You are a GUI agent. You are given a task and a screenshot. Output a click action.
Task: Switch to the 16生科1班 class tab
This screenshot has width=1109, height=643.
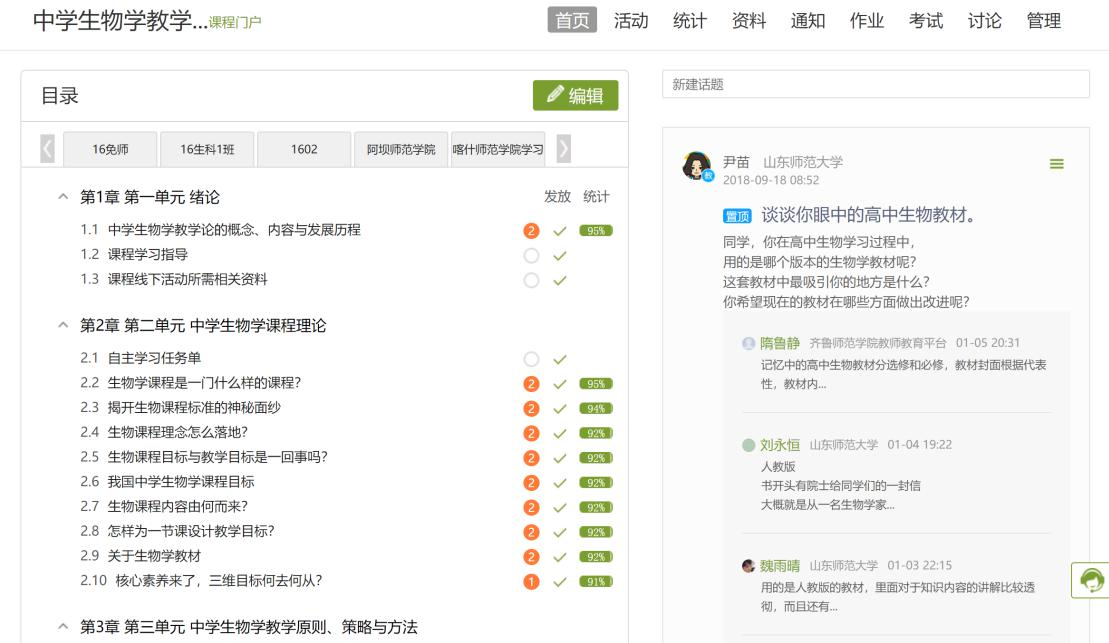[207, 150]
